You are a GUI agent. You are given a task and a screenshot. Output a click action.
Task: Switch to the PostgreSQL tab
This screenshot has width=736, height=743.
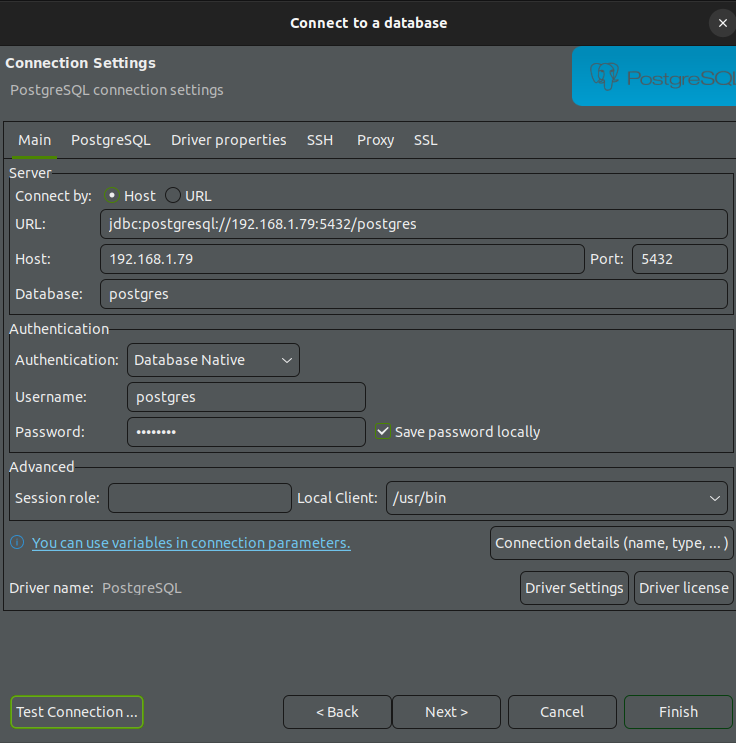[110, 140]
